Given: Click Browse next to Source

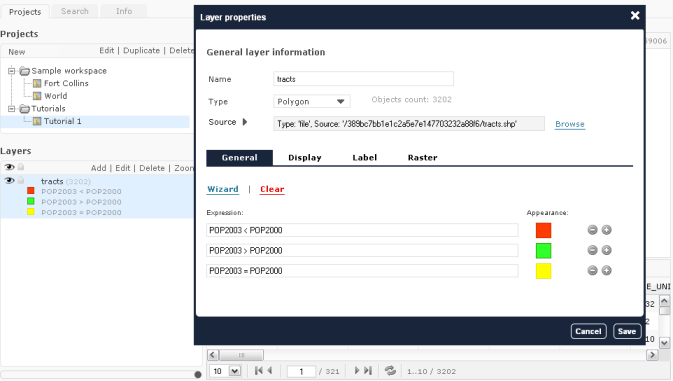Looking at the screenshot, I should click(x=570, y=124).
